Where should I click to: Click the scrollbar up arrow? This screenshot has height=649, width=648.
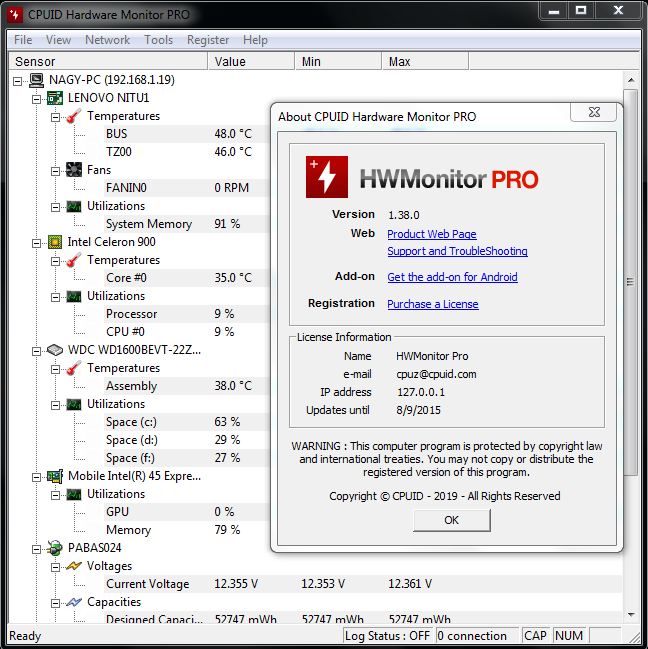click(x=631, y=80)
